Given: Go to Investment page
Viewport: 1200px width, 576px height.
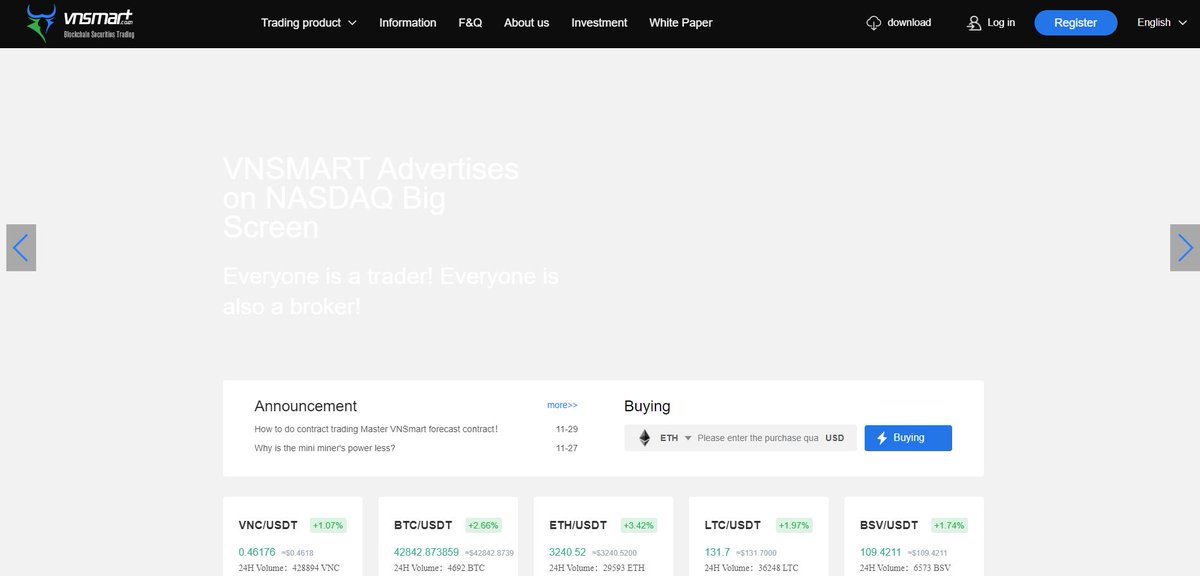Looking at the screenshot, I should tap(599, 23).
